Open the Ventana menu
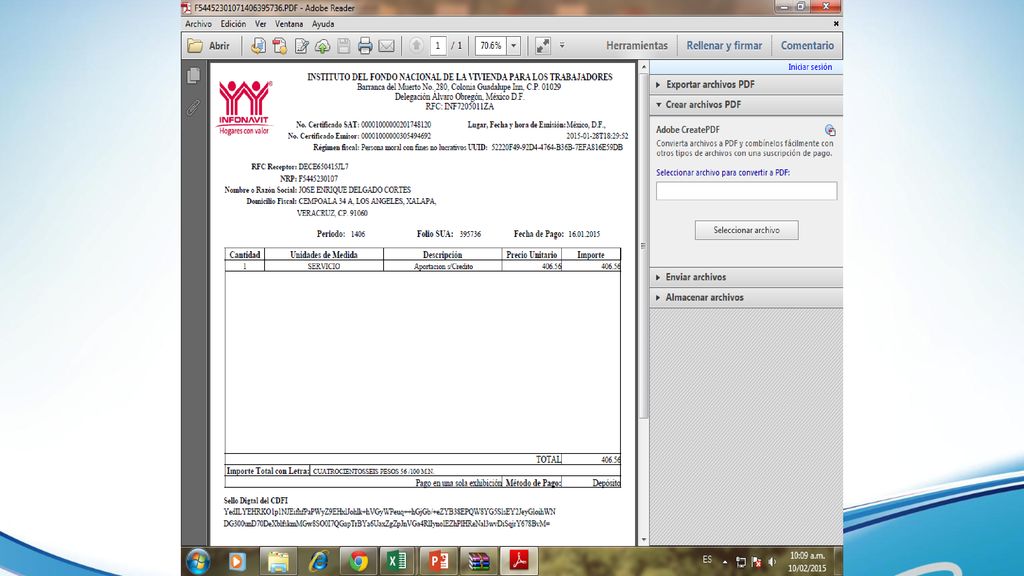1024x576 pixels. (x=289, y=24)
